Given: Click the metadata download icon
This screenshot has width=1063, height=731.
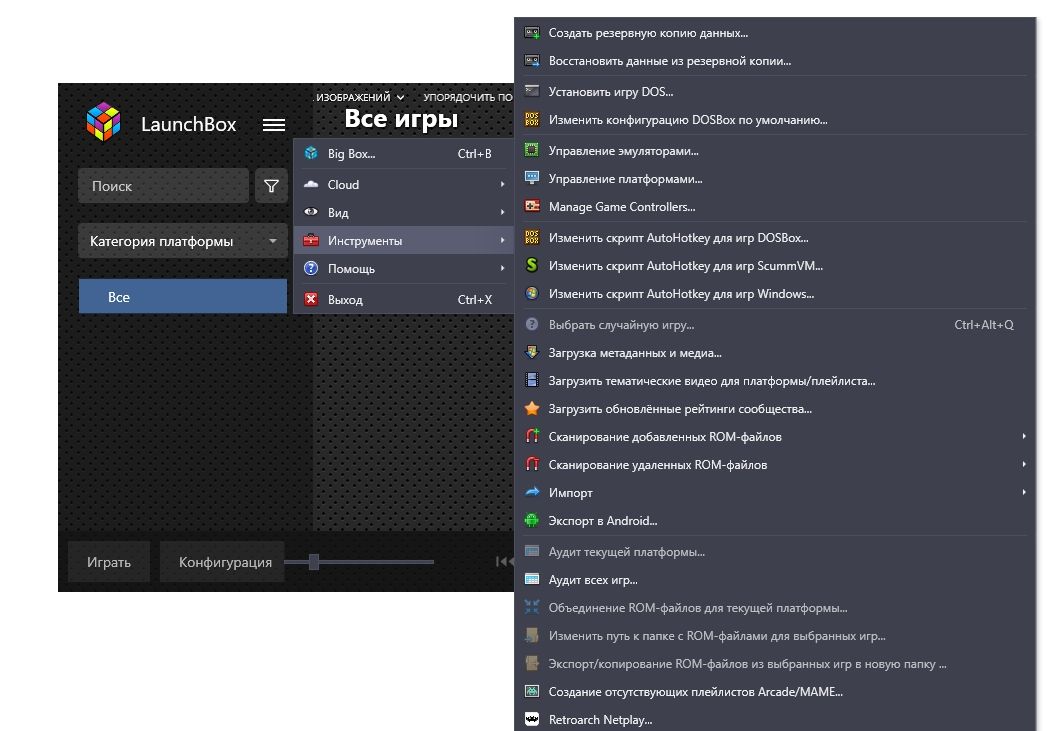Looking at the screenshot, I should [x=532, y=353].
